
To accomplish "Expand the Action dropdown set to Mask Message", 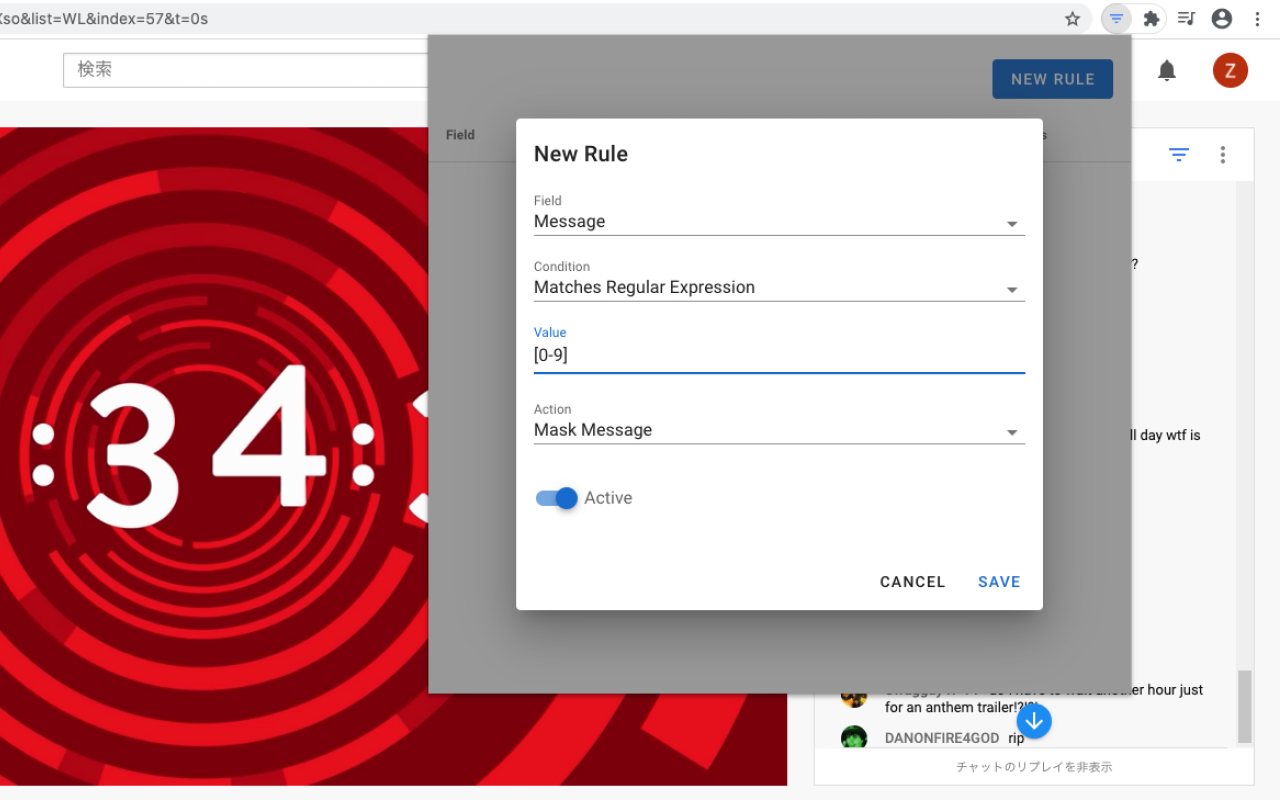I will [x=779, y=431].
